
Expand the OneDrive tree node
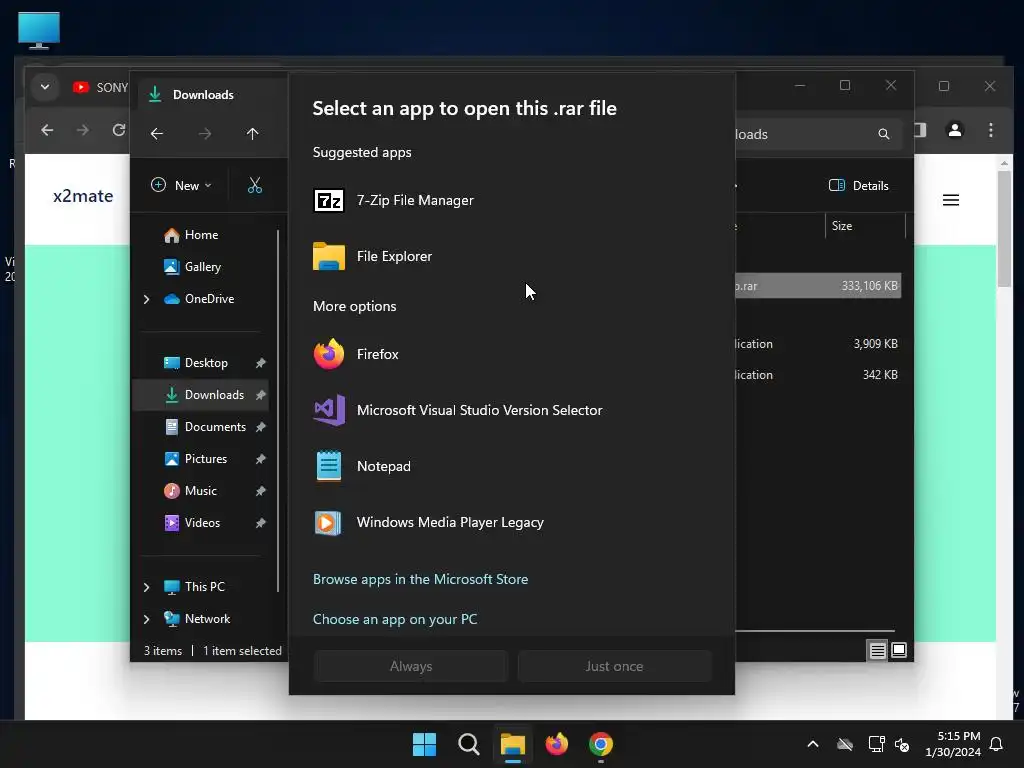[146, 299]
